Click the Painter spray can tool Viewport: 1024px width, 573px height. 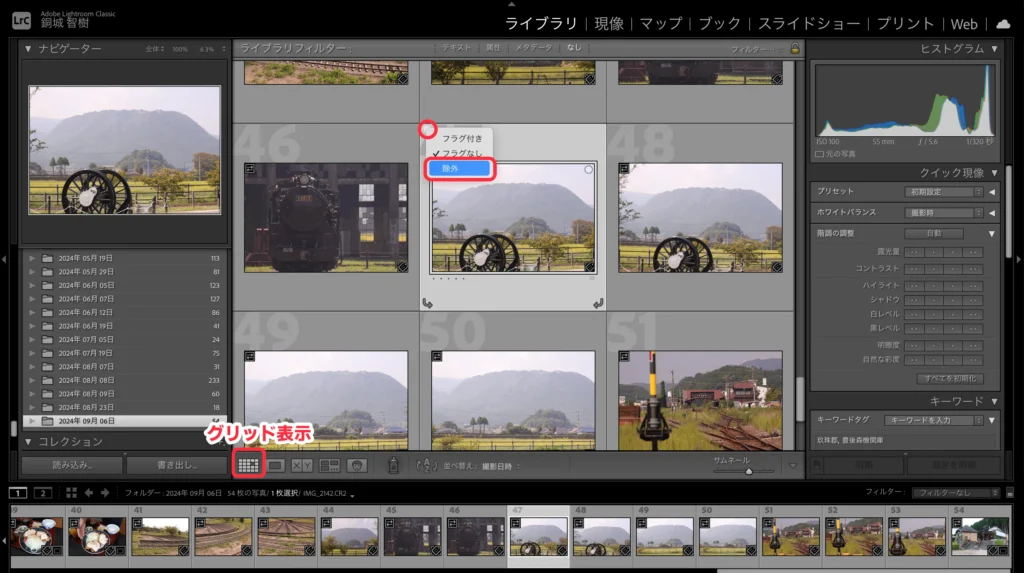[393, 465]
